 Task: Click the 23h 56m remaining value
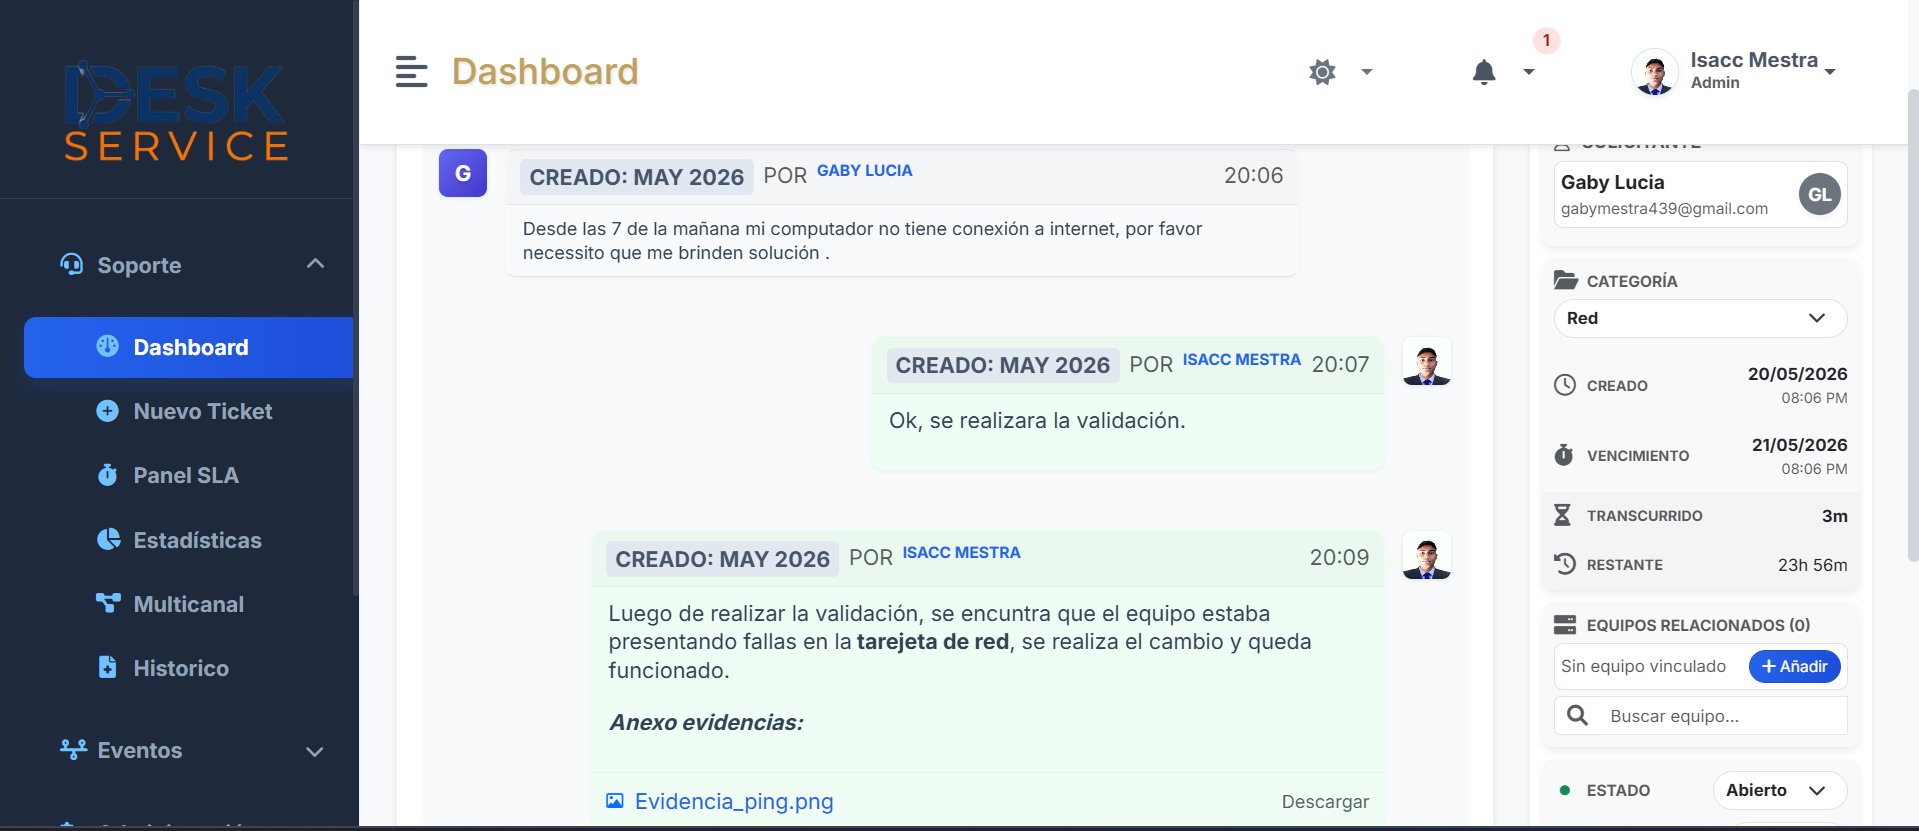pos(1812,565)
